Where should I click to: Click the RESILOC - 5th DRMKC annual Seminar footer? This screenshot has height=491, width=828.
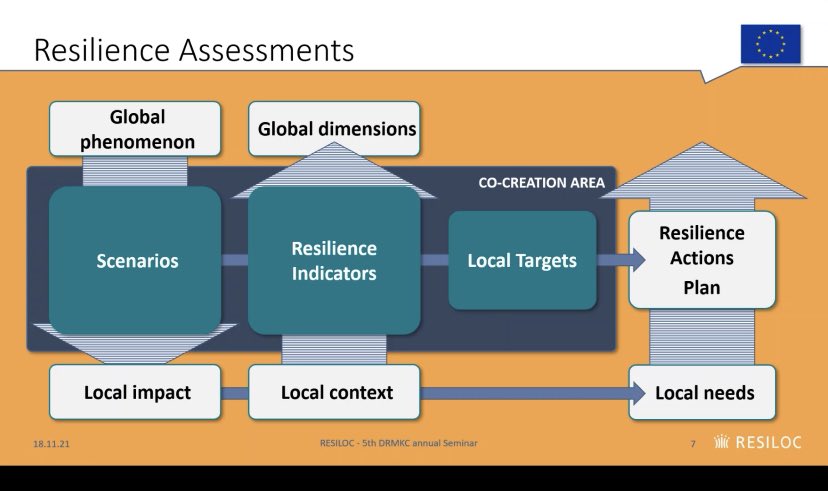399,443
